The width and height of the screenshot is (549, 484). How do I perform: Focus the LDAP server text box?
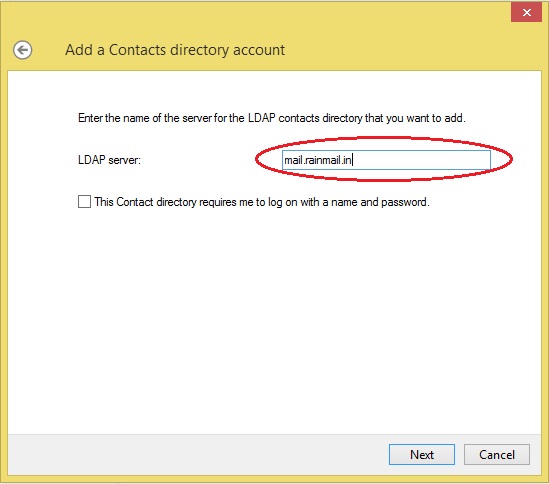tap(386, 160)
